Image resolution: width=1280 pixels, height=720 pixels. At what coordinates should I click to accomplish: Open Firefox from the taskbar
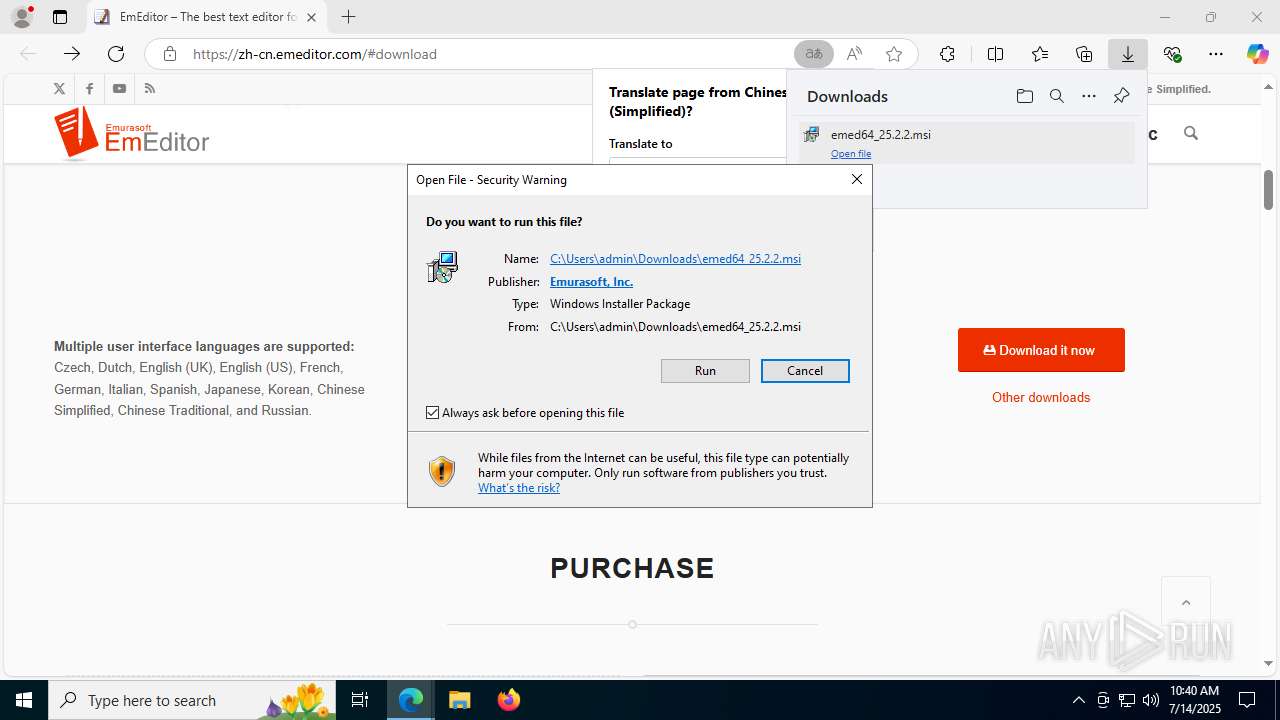pos(508,700)
